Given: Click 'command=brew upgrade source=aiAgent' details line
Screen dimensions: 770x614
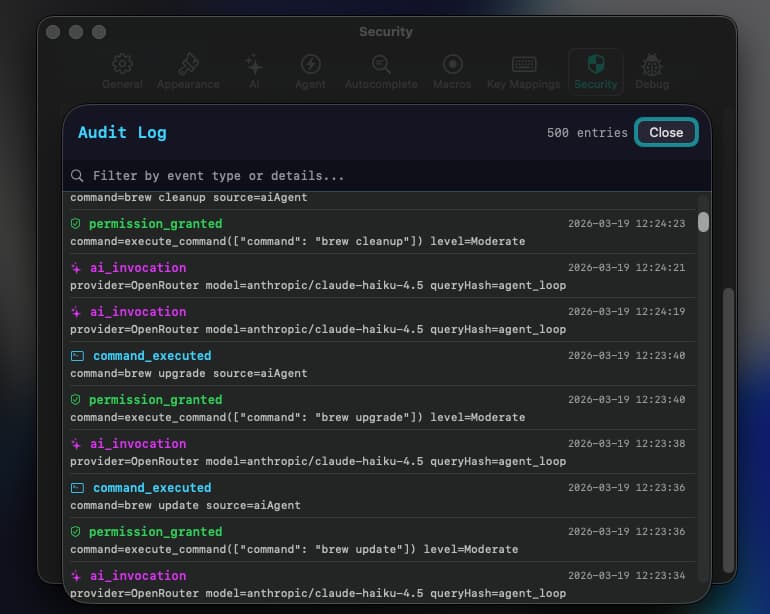Looking at the screenshot, I should pyautogui.click(x=189, y=374).
